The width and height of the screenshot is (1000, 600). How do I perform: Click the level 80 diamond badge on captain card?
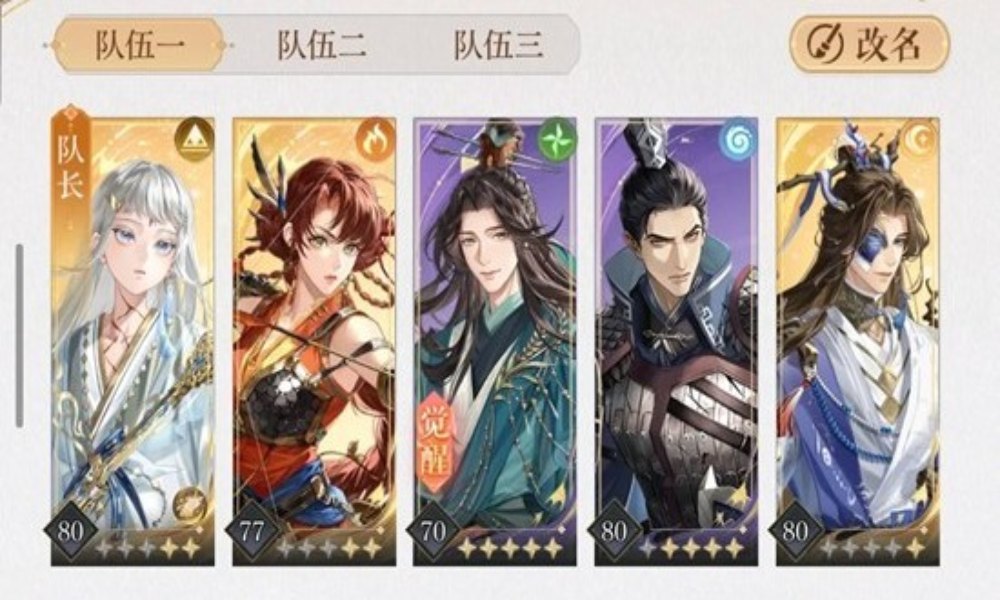point(70,530)
